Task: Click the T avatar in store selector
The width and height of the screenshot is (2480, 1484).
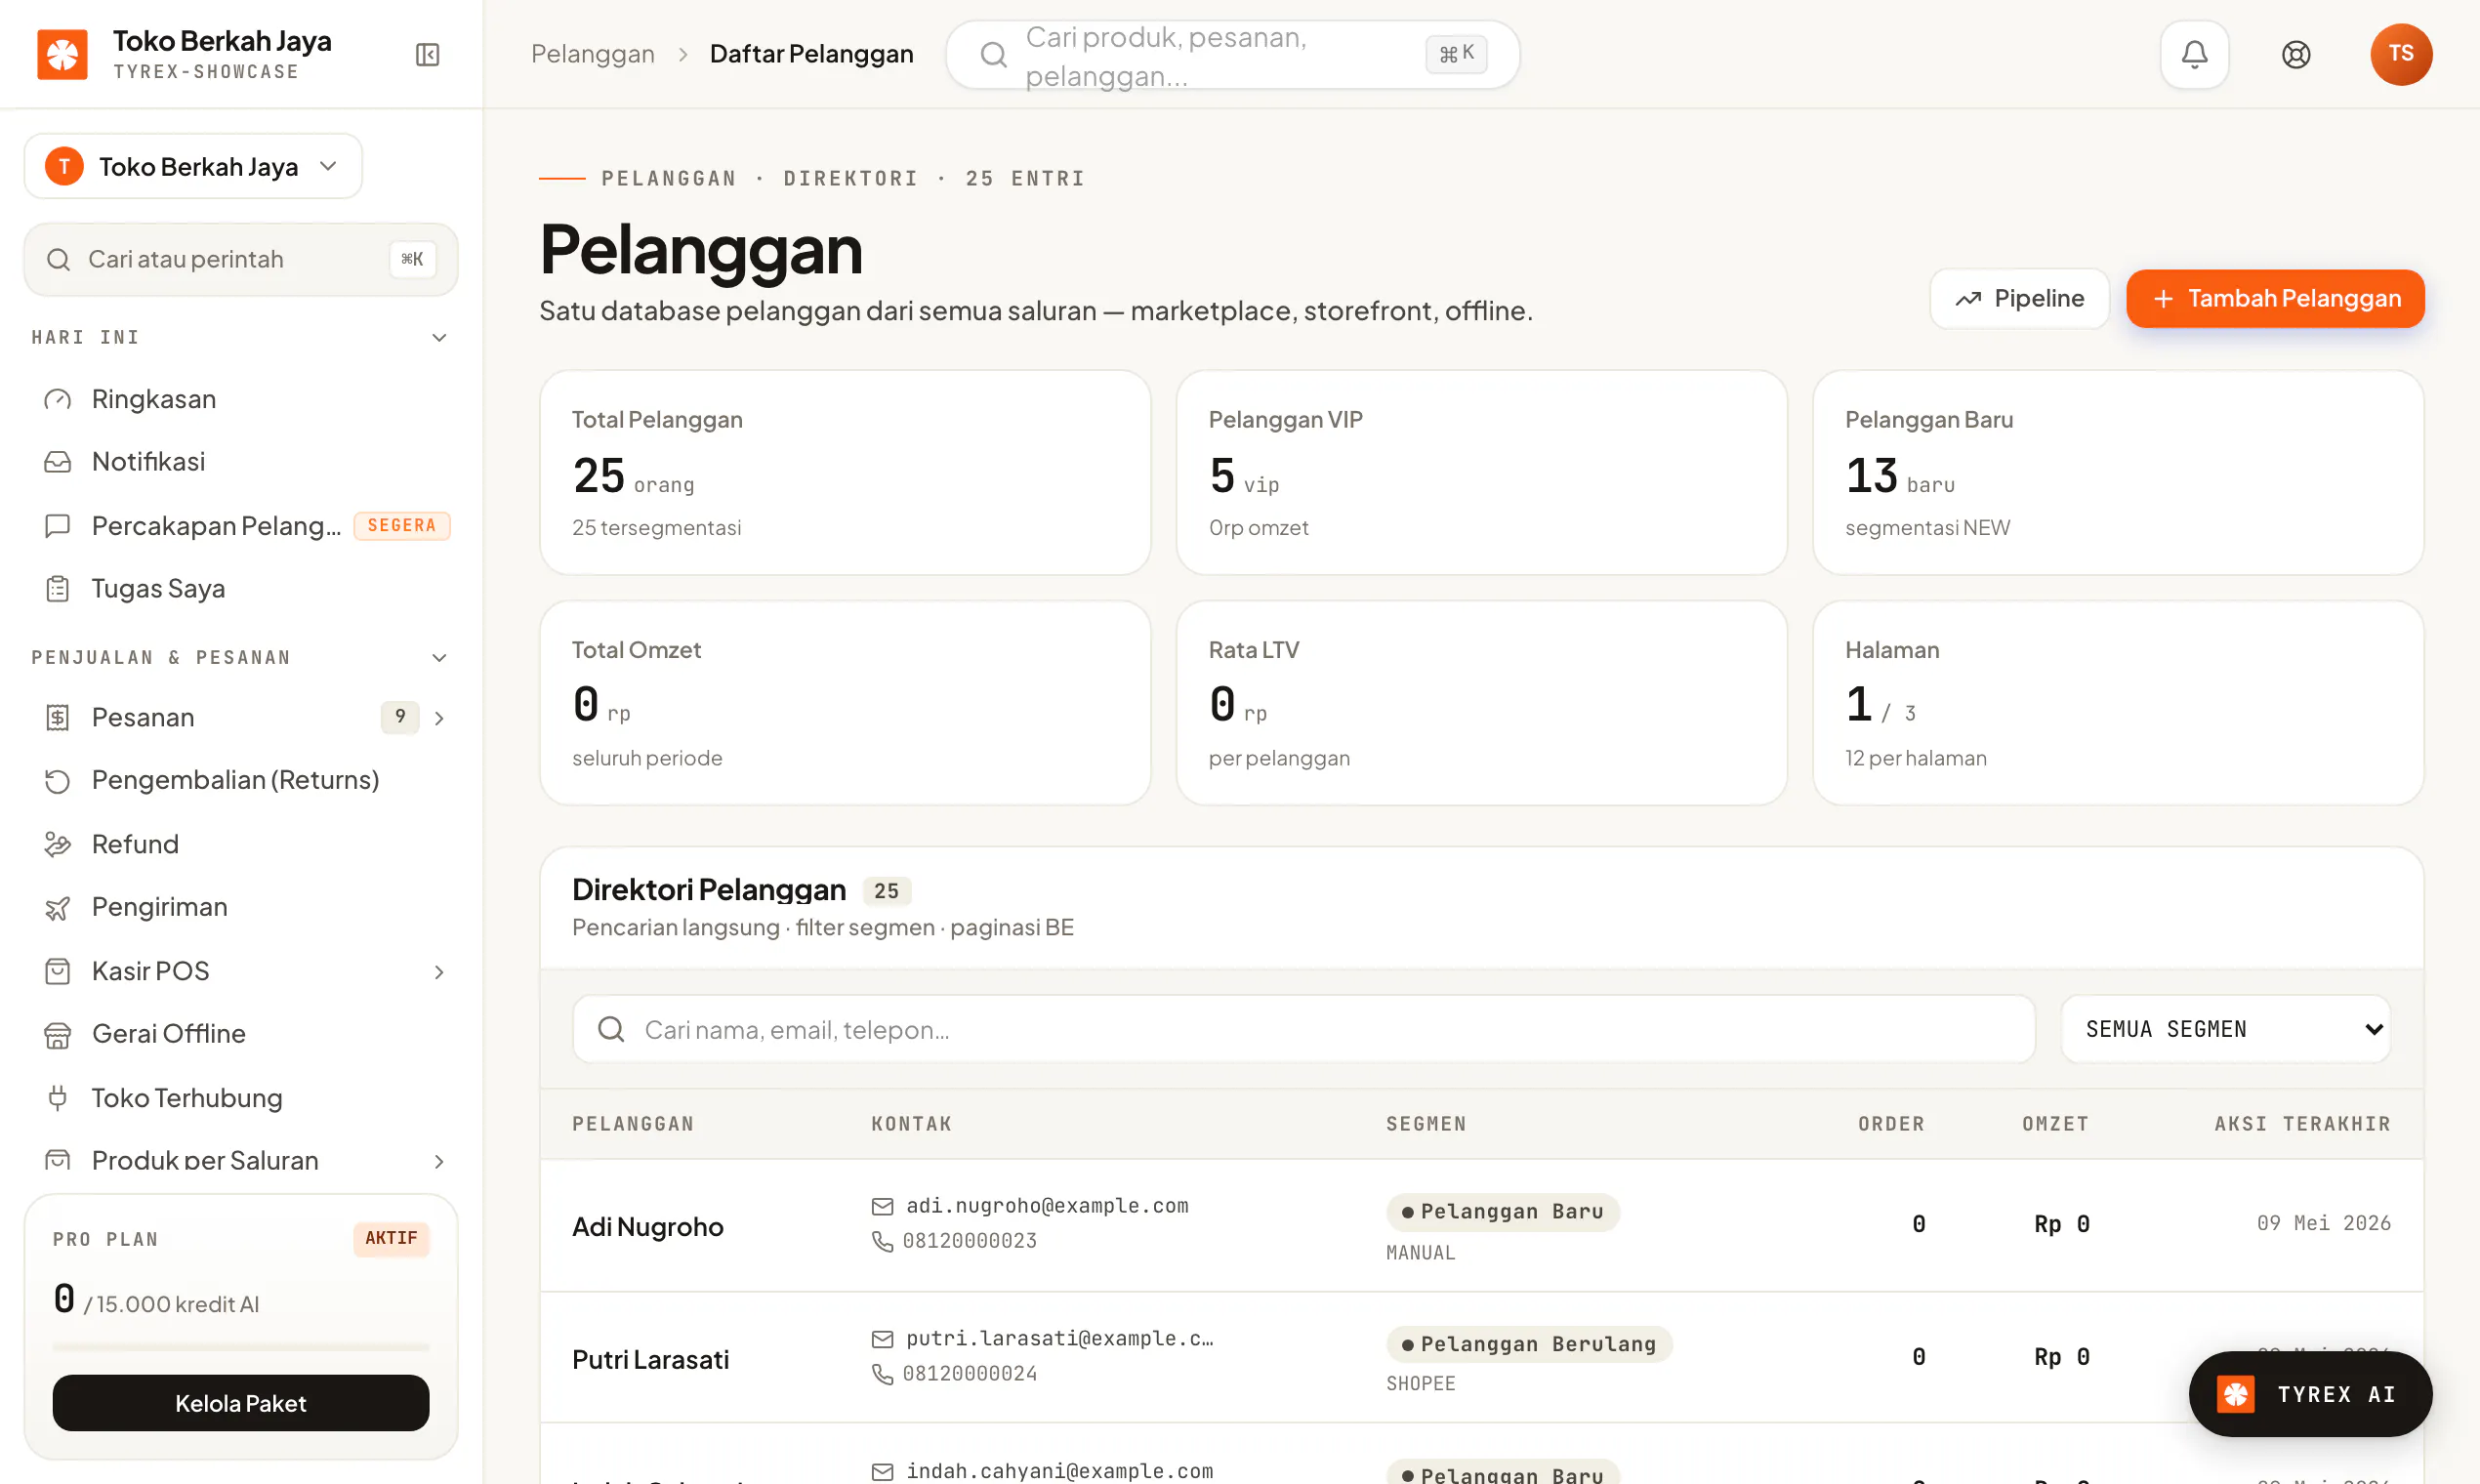Action: click(64, 166)
